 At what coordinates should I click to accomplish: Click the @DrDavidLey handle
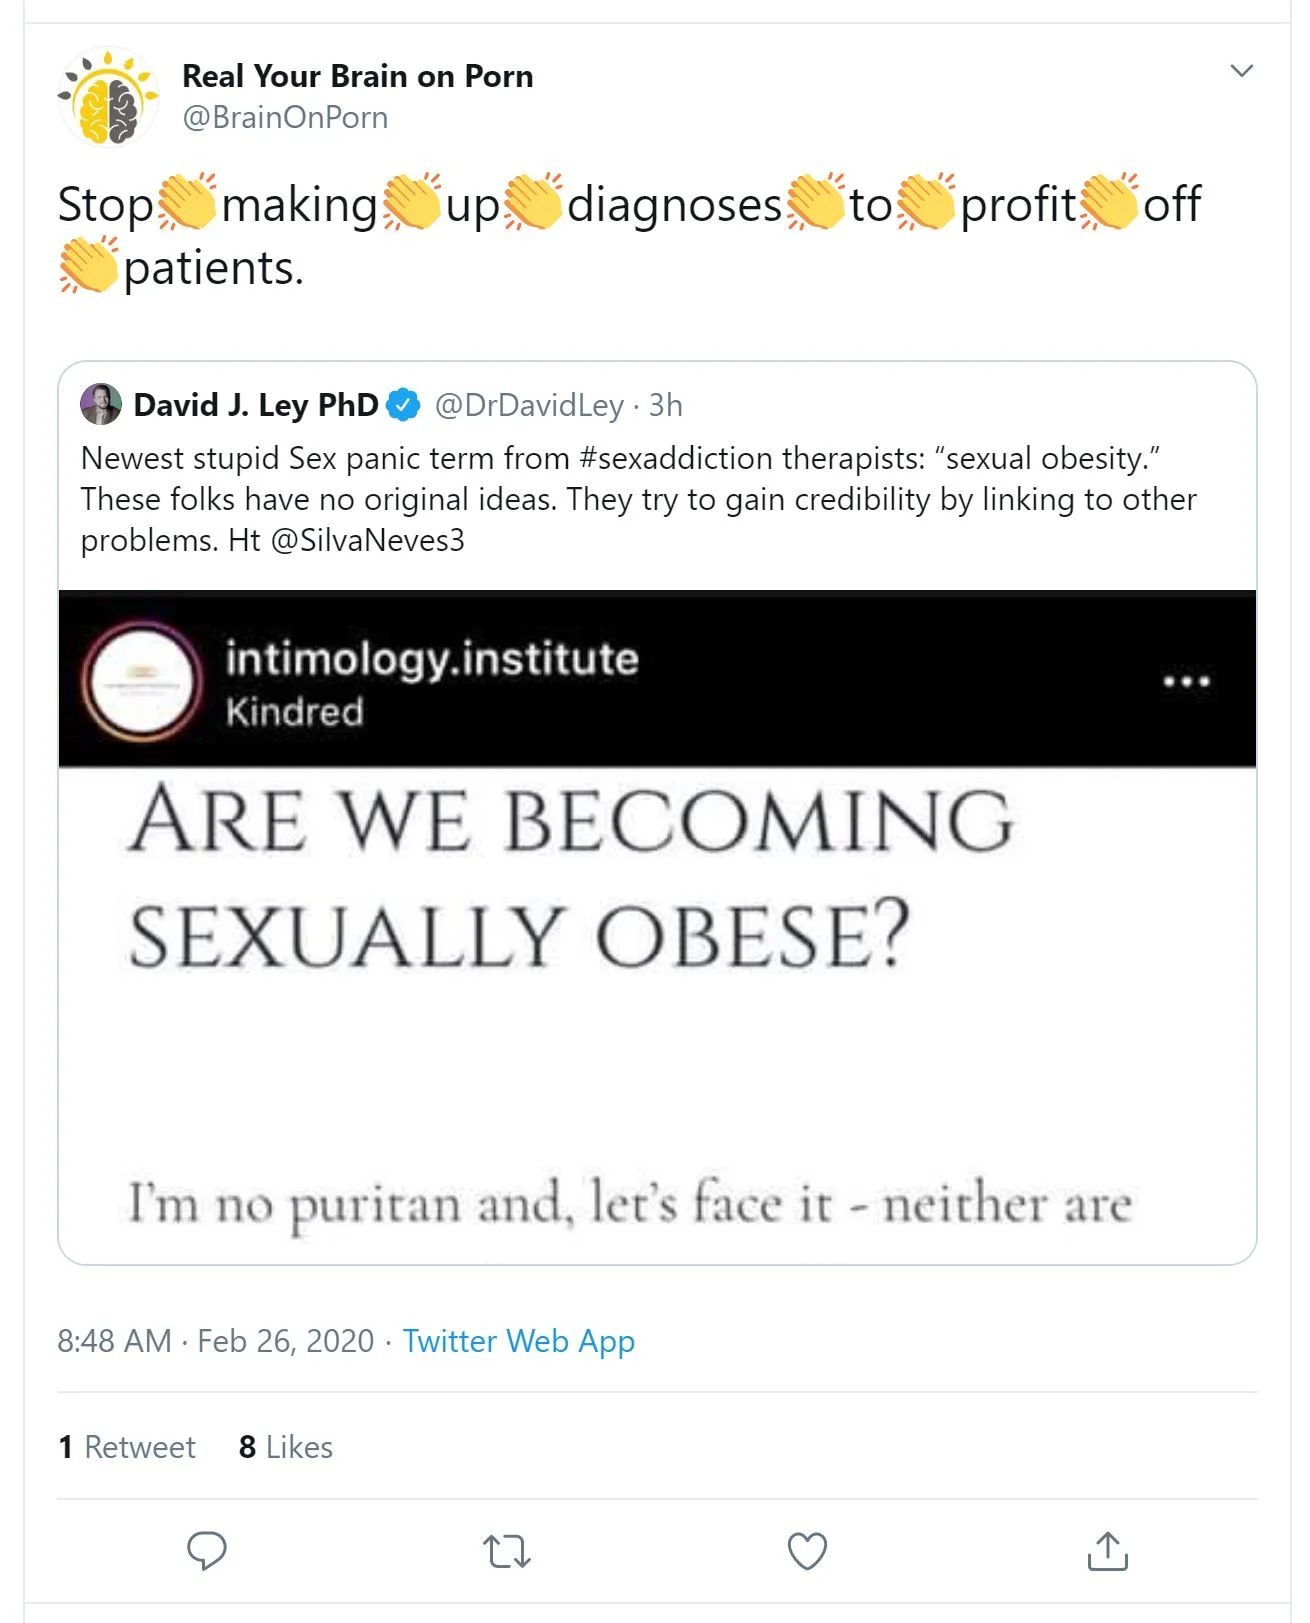pos(529,405)
